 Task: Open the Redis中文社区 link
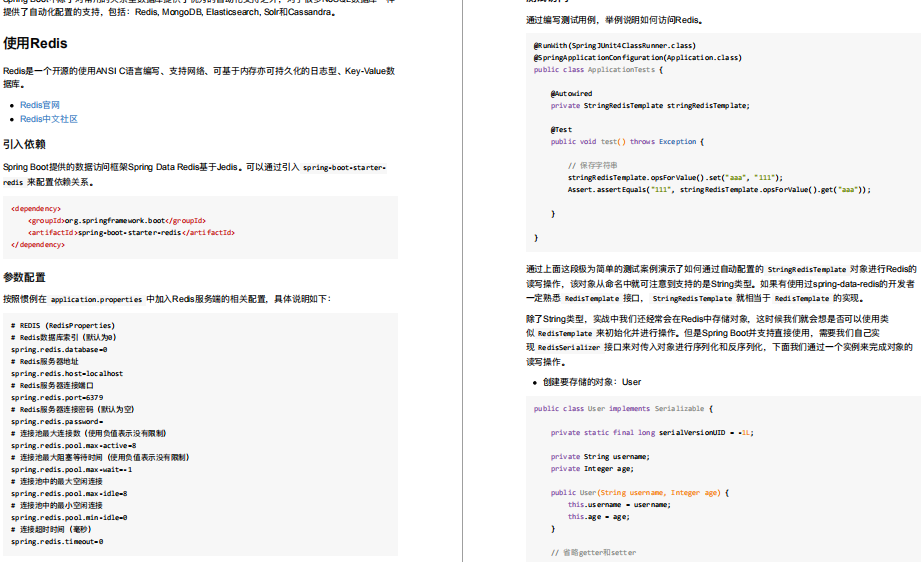point(49,119)
